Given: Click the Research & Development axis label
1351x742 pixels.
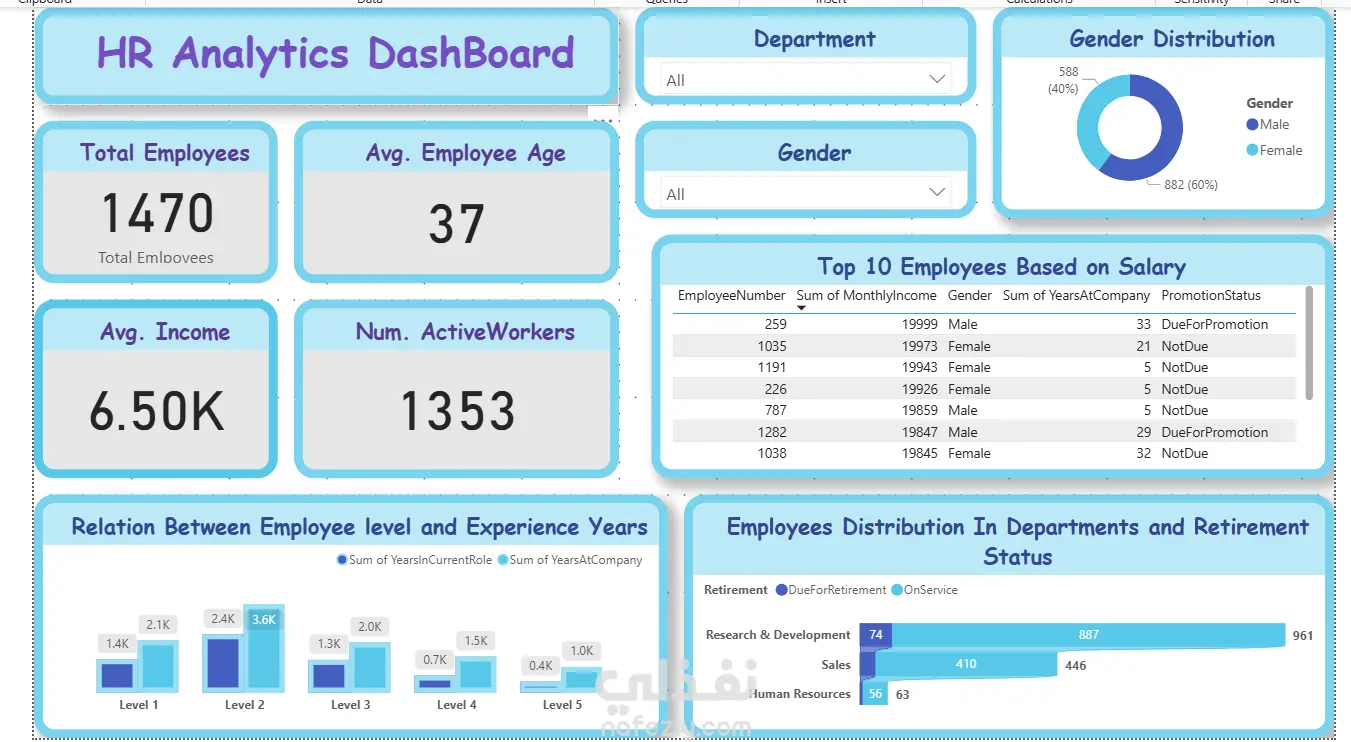Looking at the screenshot, I should (x=778, y=635).
